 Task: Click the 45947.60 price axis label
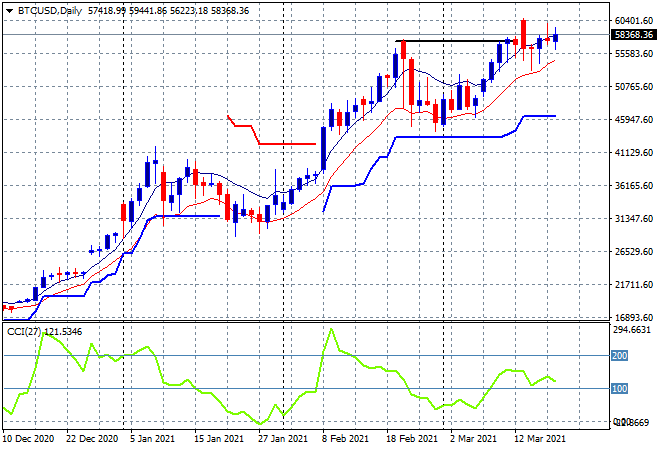[x=633, y=120]
